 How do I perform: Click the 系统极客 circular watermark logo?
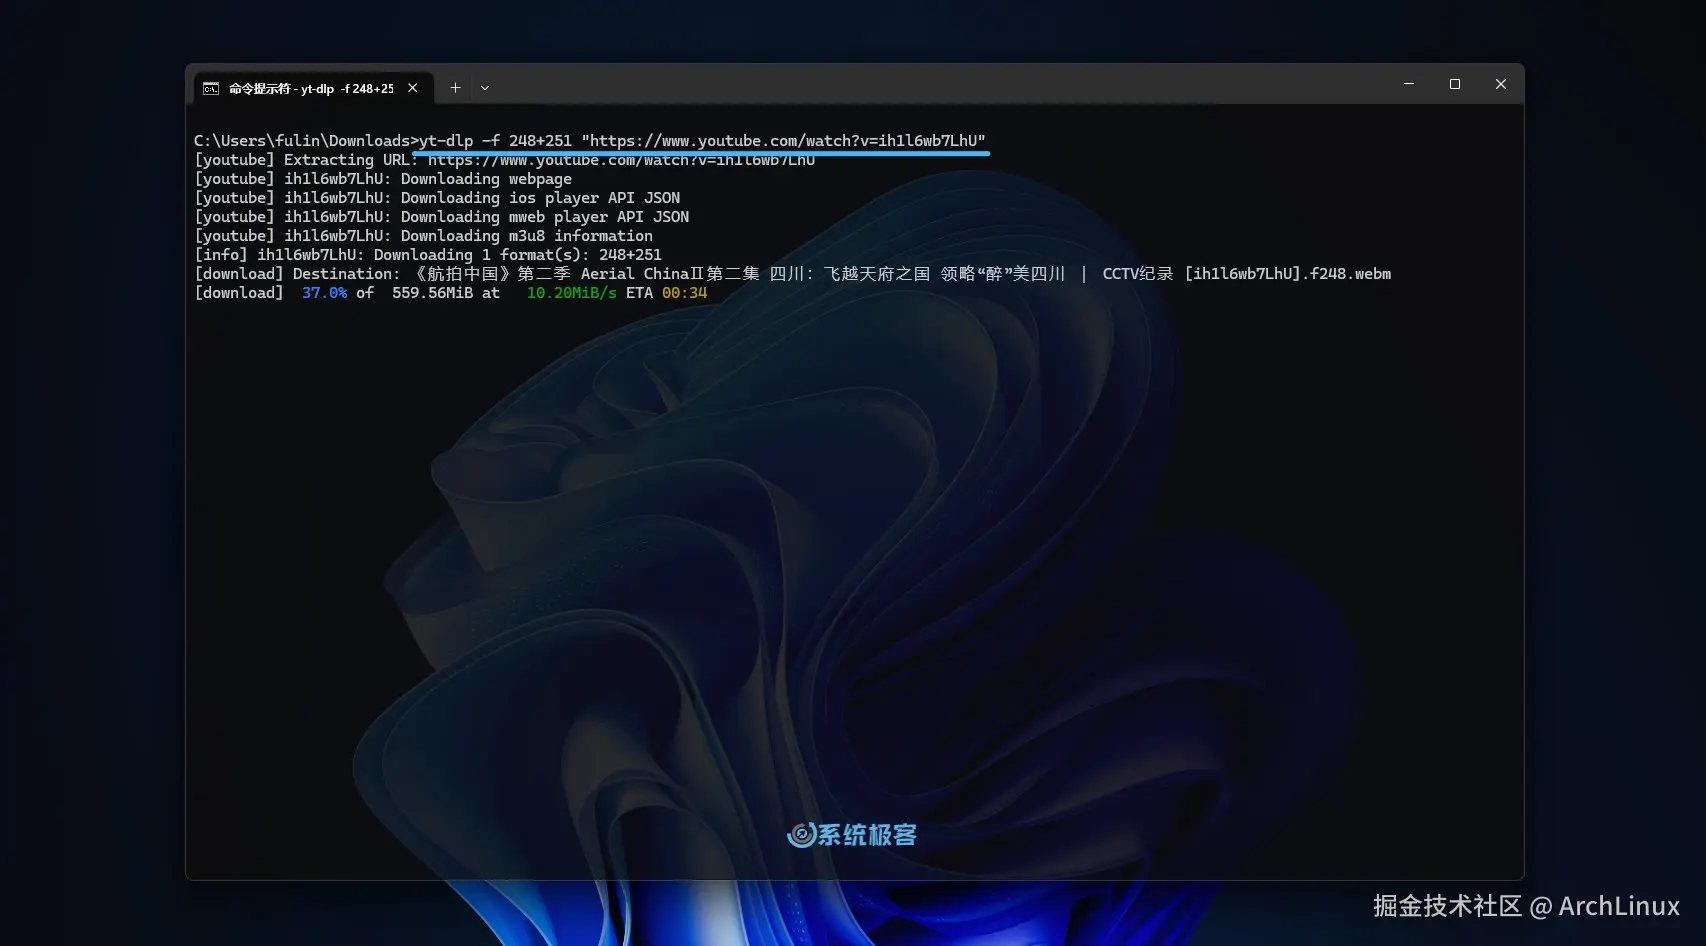(800, 835)
